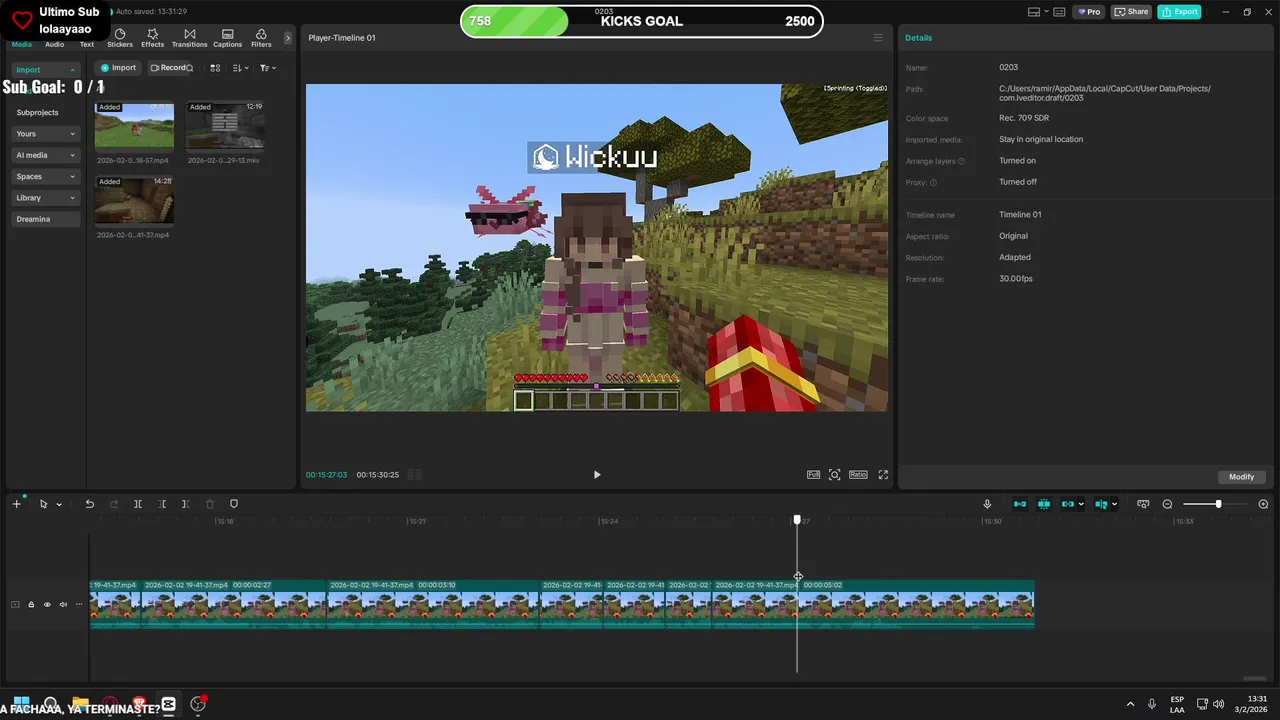
Task: Expand the Spaces section
Action: [x=45, y=176]
